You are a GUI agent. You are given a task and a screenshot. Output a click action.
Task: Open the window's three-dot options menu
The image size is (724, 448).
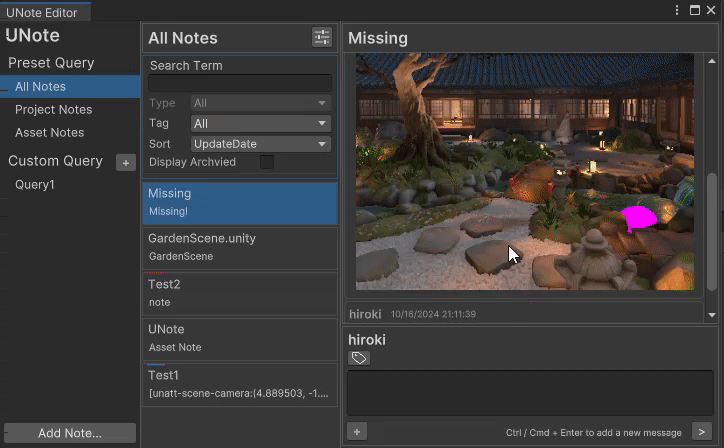tap(677, 10)
